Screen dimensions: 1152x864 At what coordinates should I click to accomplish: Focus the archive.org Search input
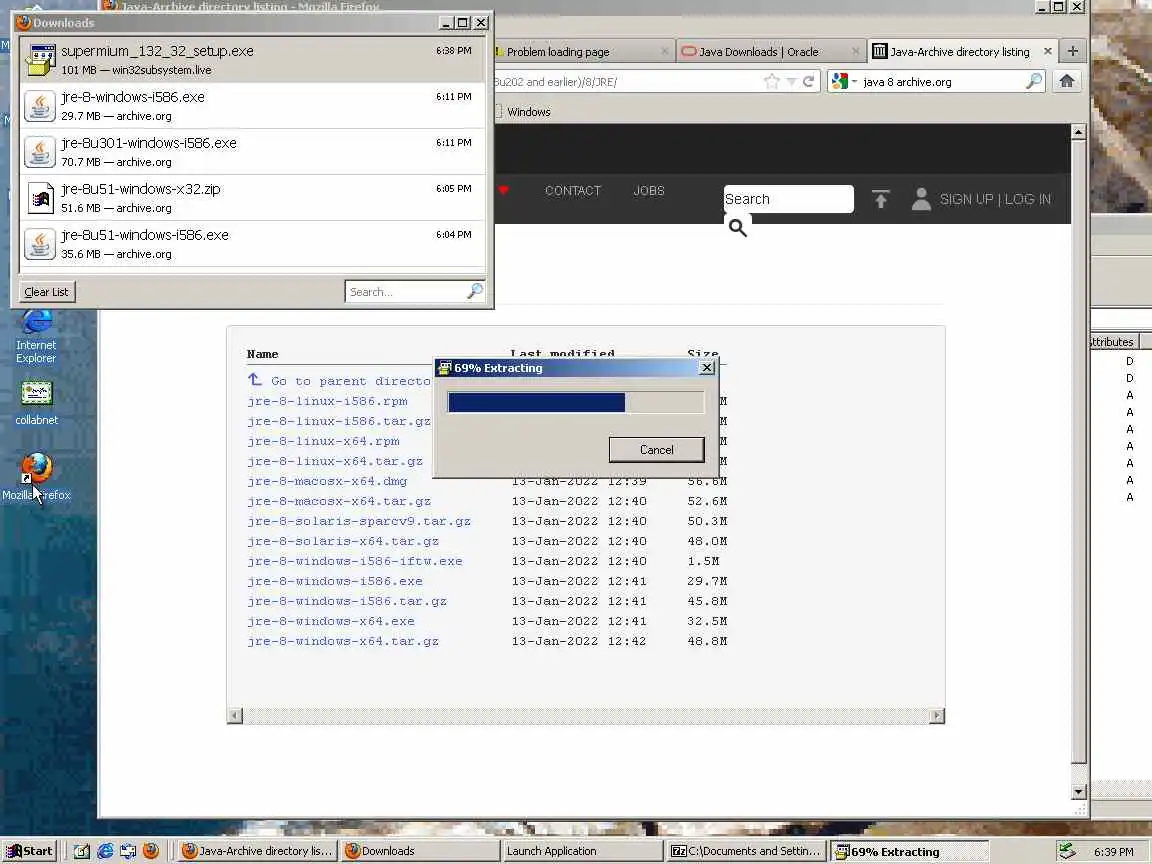[x=788, y=199]
